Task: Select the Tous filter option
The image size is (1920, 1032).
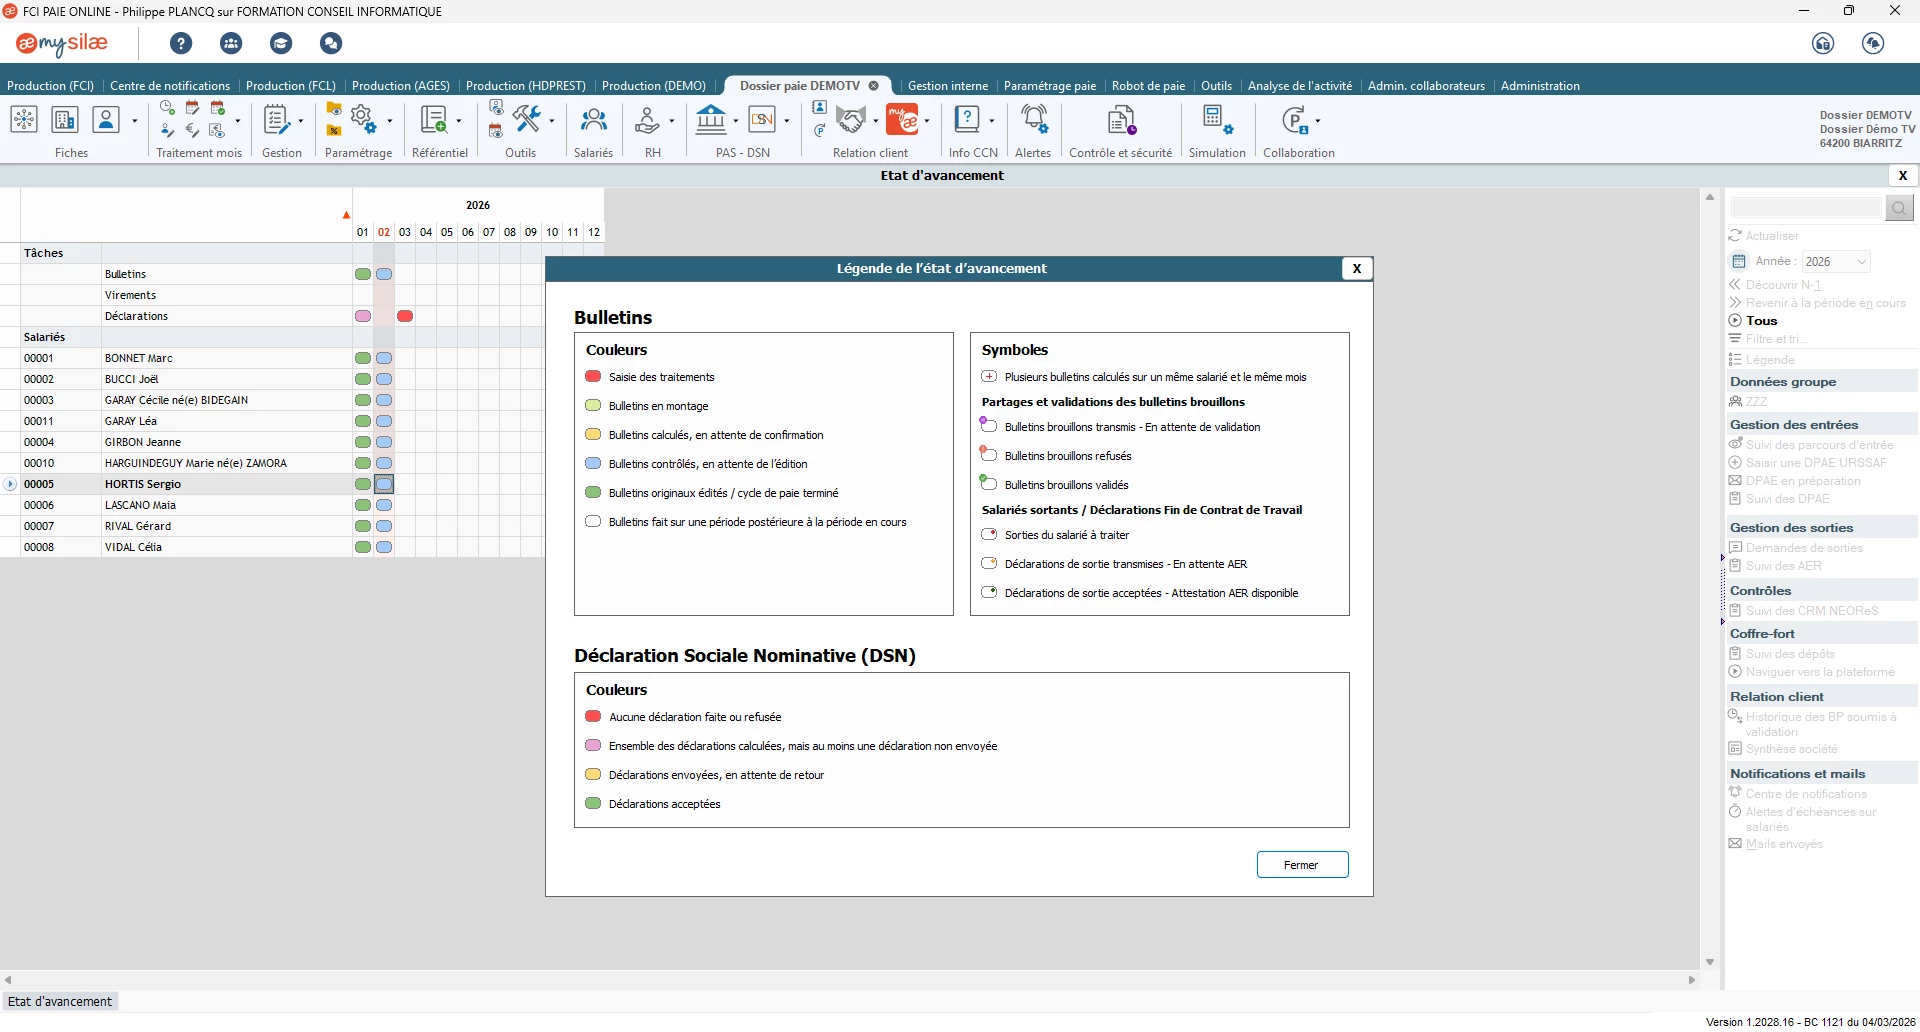Action: (x=1761, y=321)
